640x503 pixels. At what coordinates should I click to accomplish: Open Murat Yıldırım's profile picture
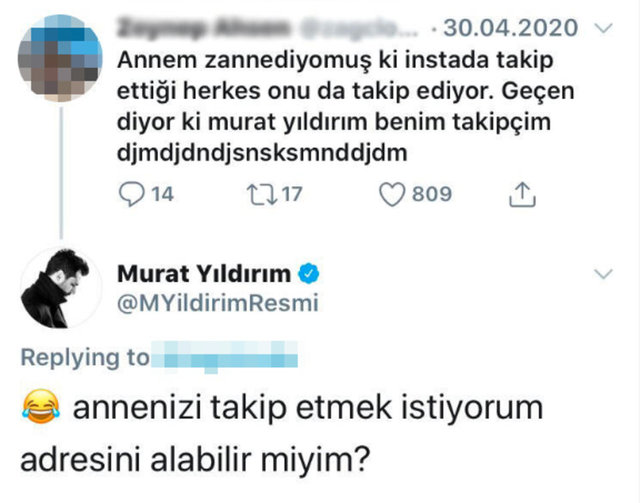click(55, 290)
